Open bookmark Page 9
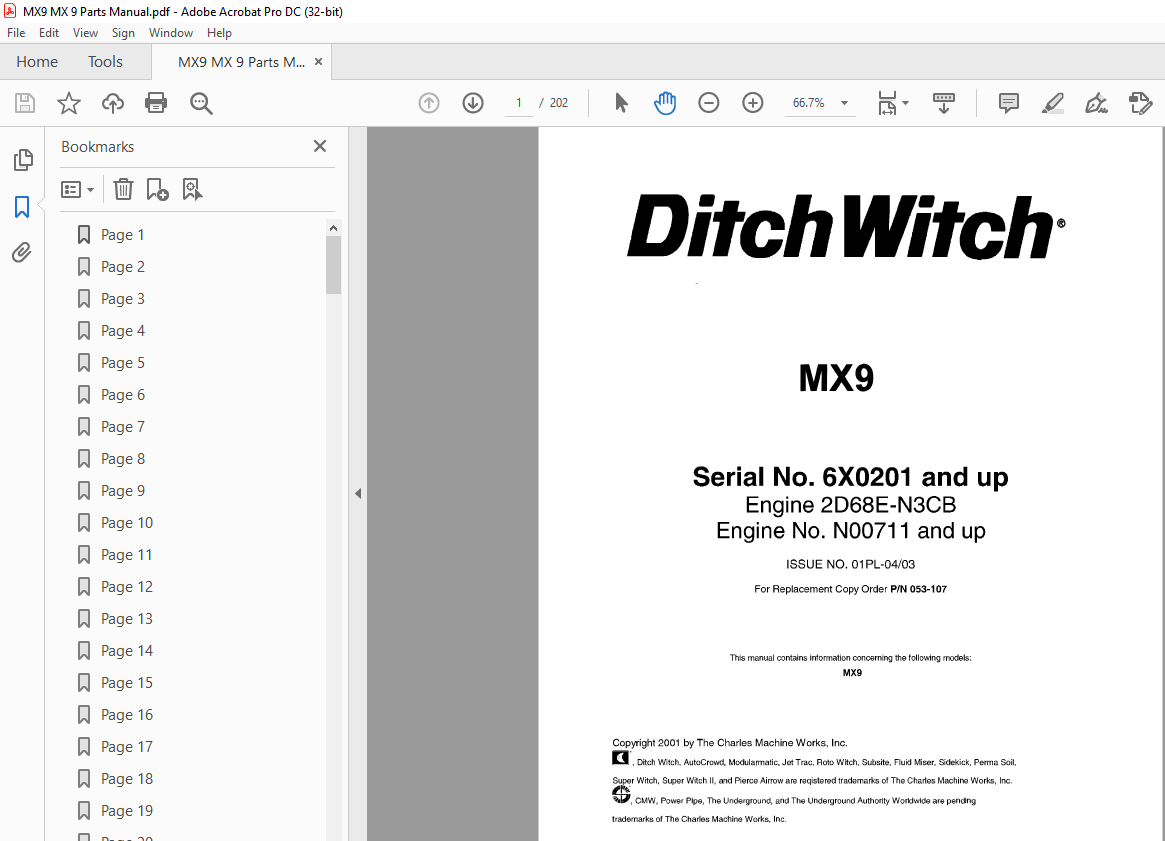This screenshot has width=1165, height=841. (123, 490)
